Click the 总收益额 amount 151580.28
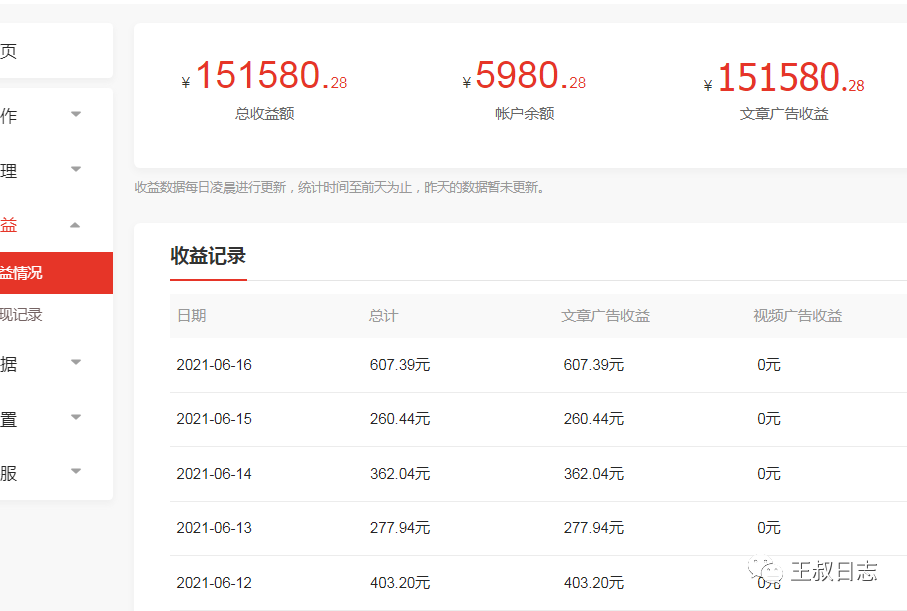Image resolution: width=907 pixels, height=611 pixels. point(264,76)
